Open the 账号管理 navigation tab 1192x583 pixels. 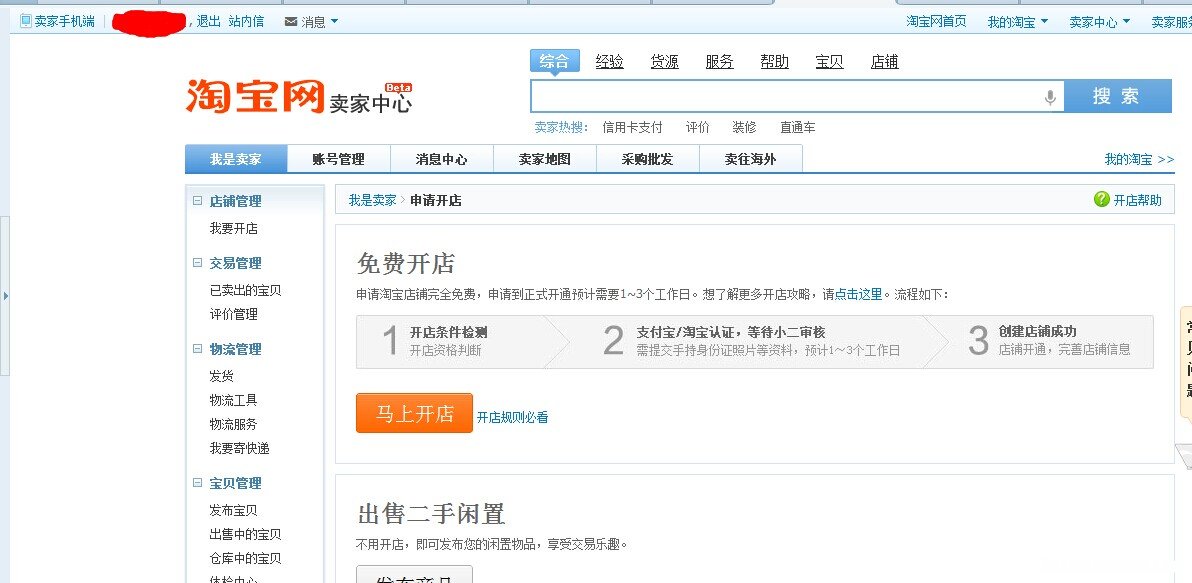click(x=339, y=159)
